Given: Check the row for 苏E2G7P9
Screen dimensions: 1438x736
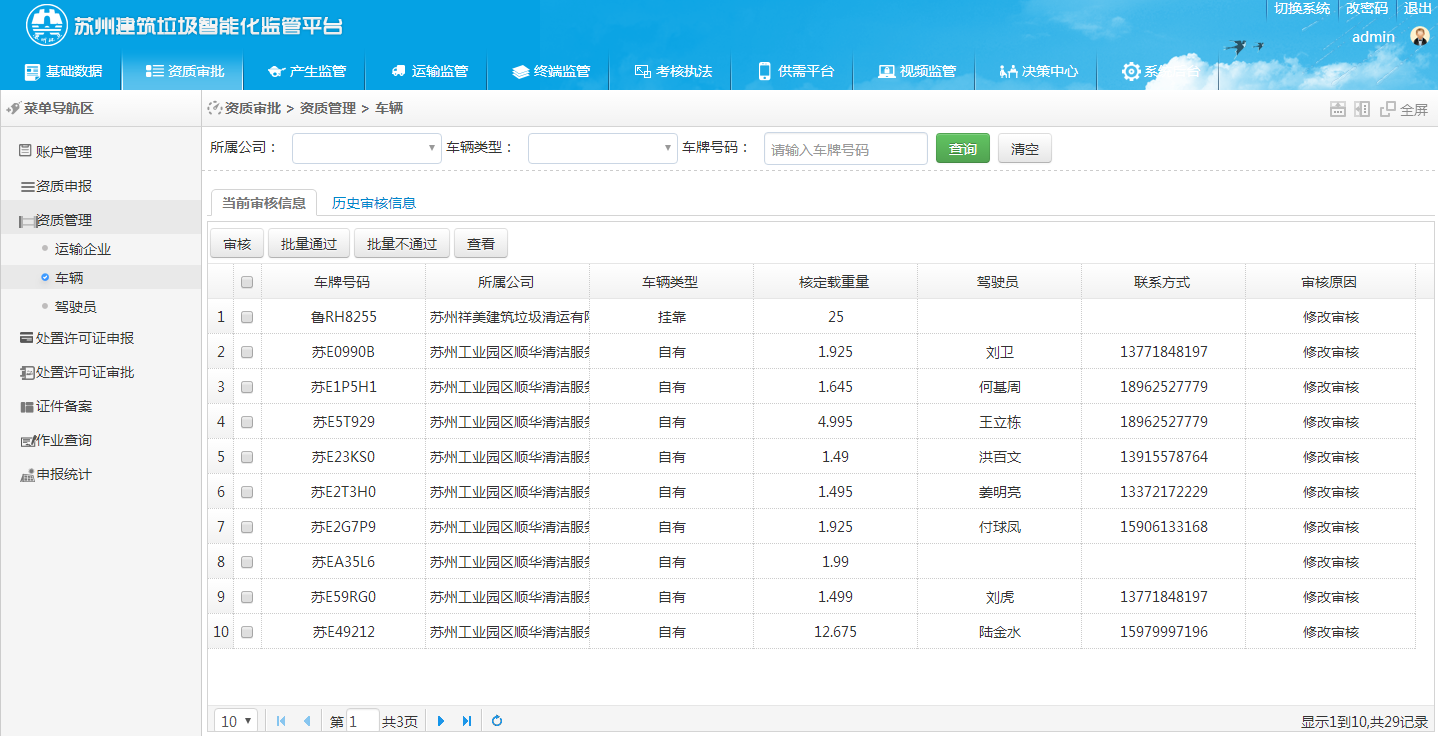Looking at the screenshot, I should pos(247,527).
